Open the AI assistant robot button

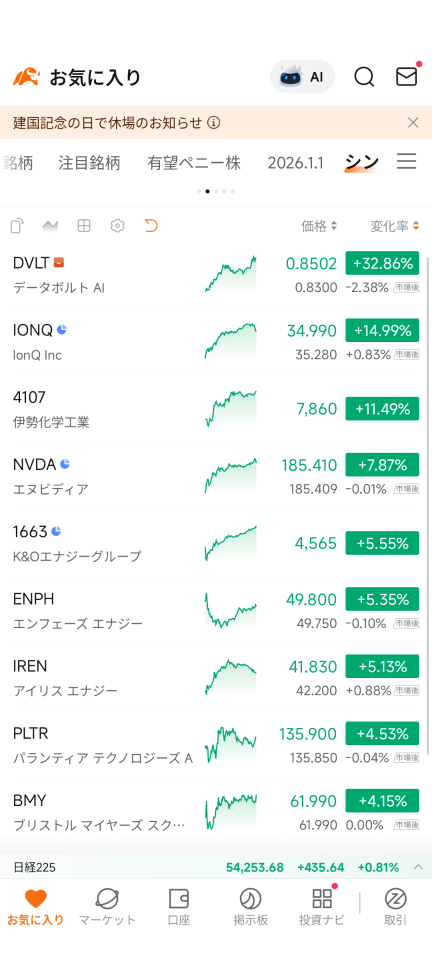click(302, 77)
